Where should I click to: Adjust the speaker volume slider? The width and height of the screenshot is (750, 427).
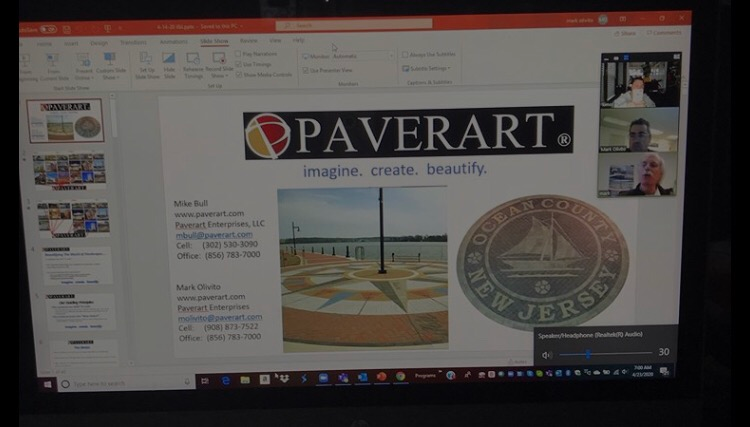(x=606, y=354)
